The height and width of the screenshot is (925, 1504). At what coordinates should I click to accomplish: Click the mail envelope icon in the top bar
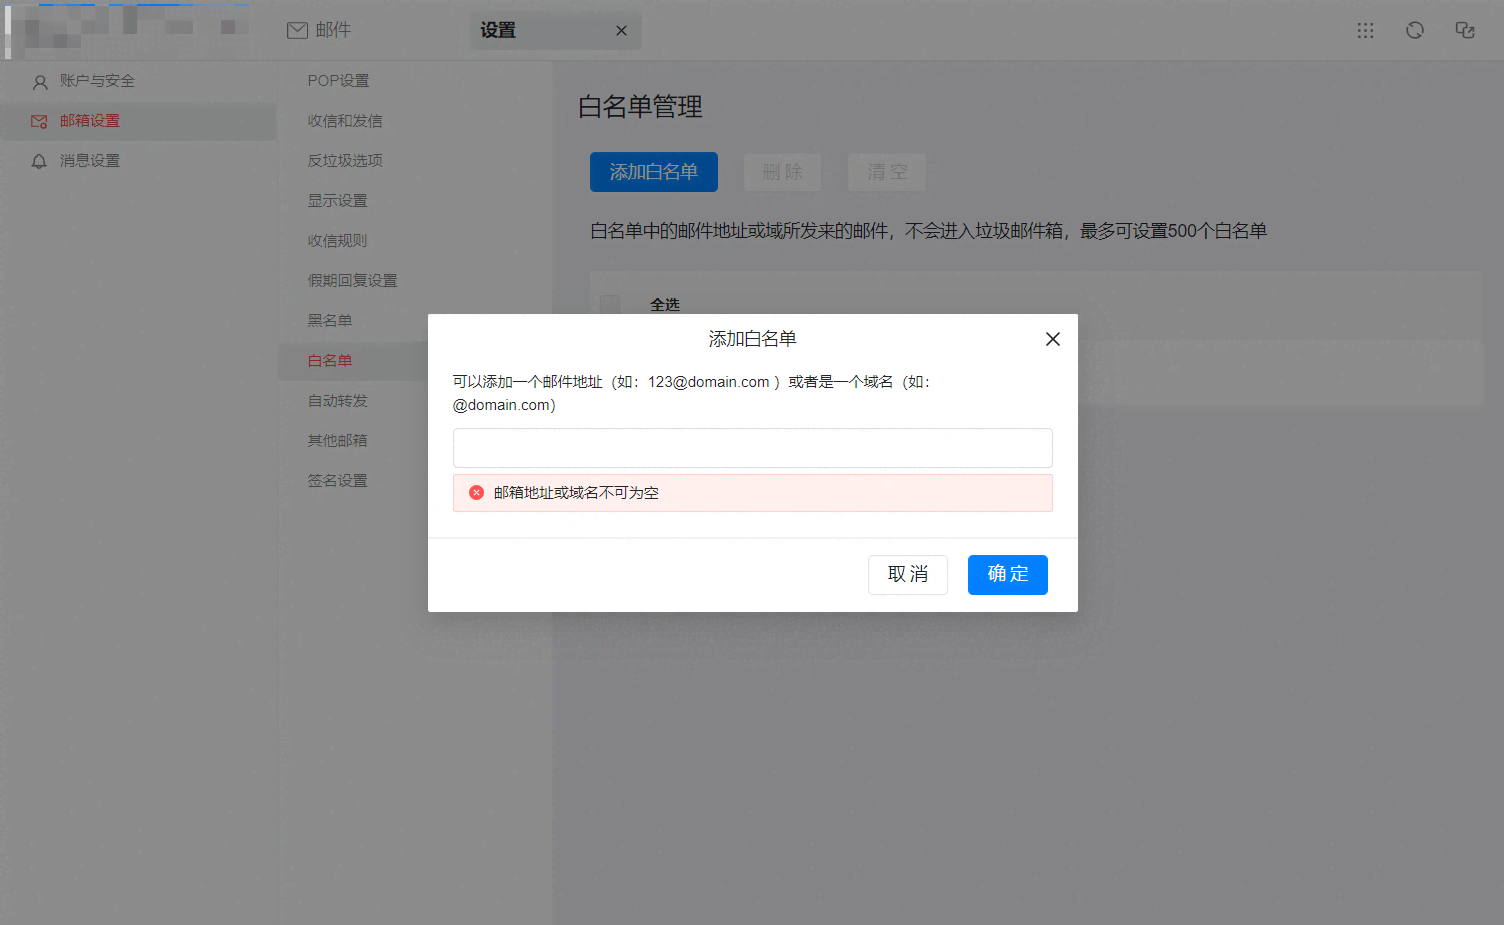(x=297, y=30)
